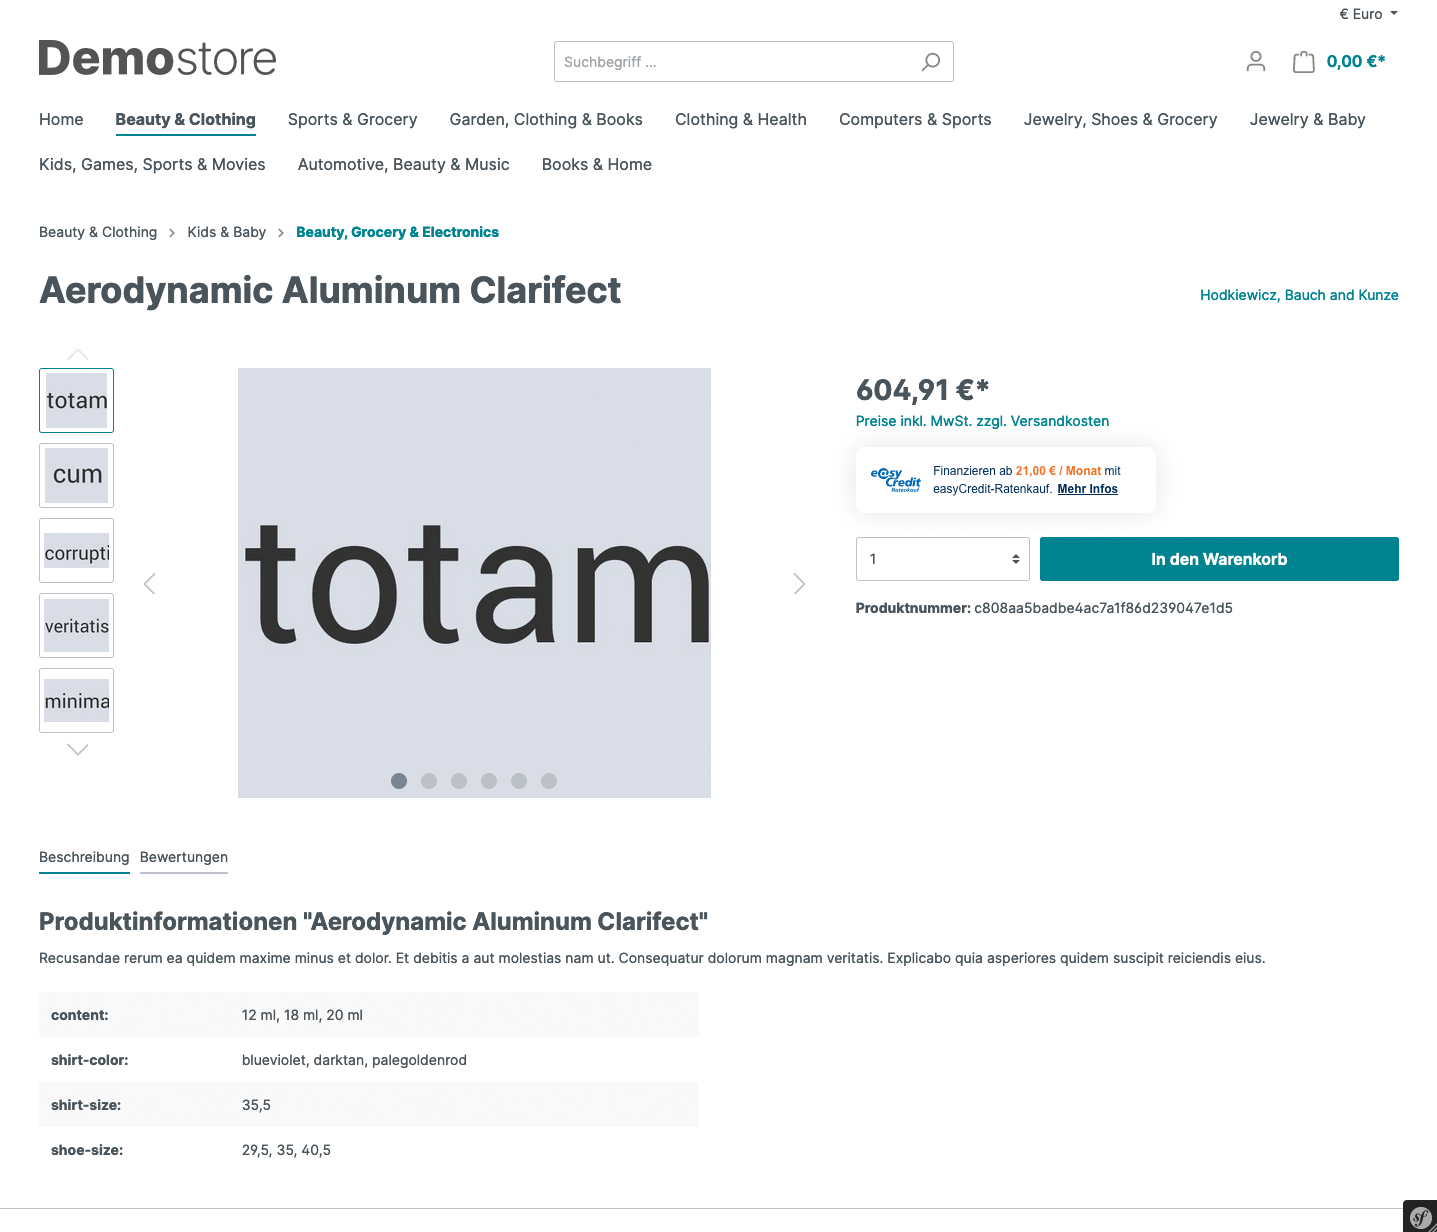Open the Mehr Infos link
This screenshot has height=1232, width=1437.
[1088, 489]
